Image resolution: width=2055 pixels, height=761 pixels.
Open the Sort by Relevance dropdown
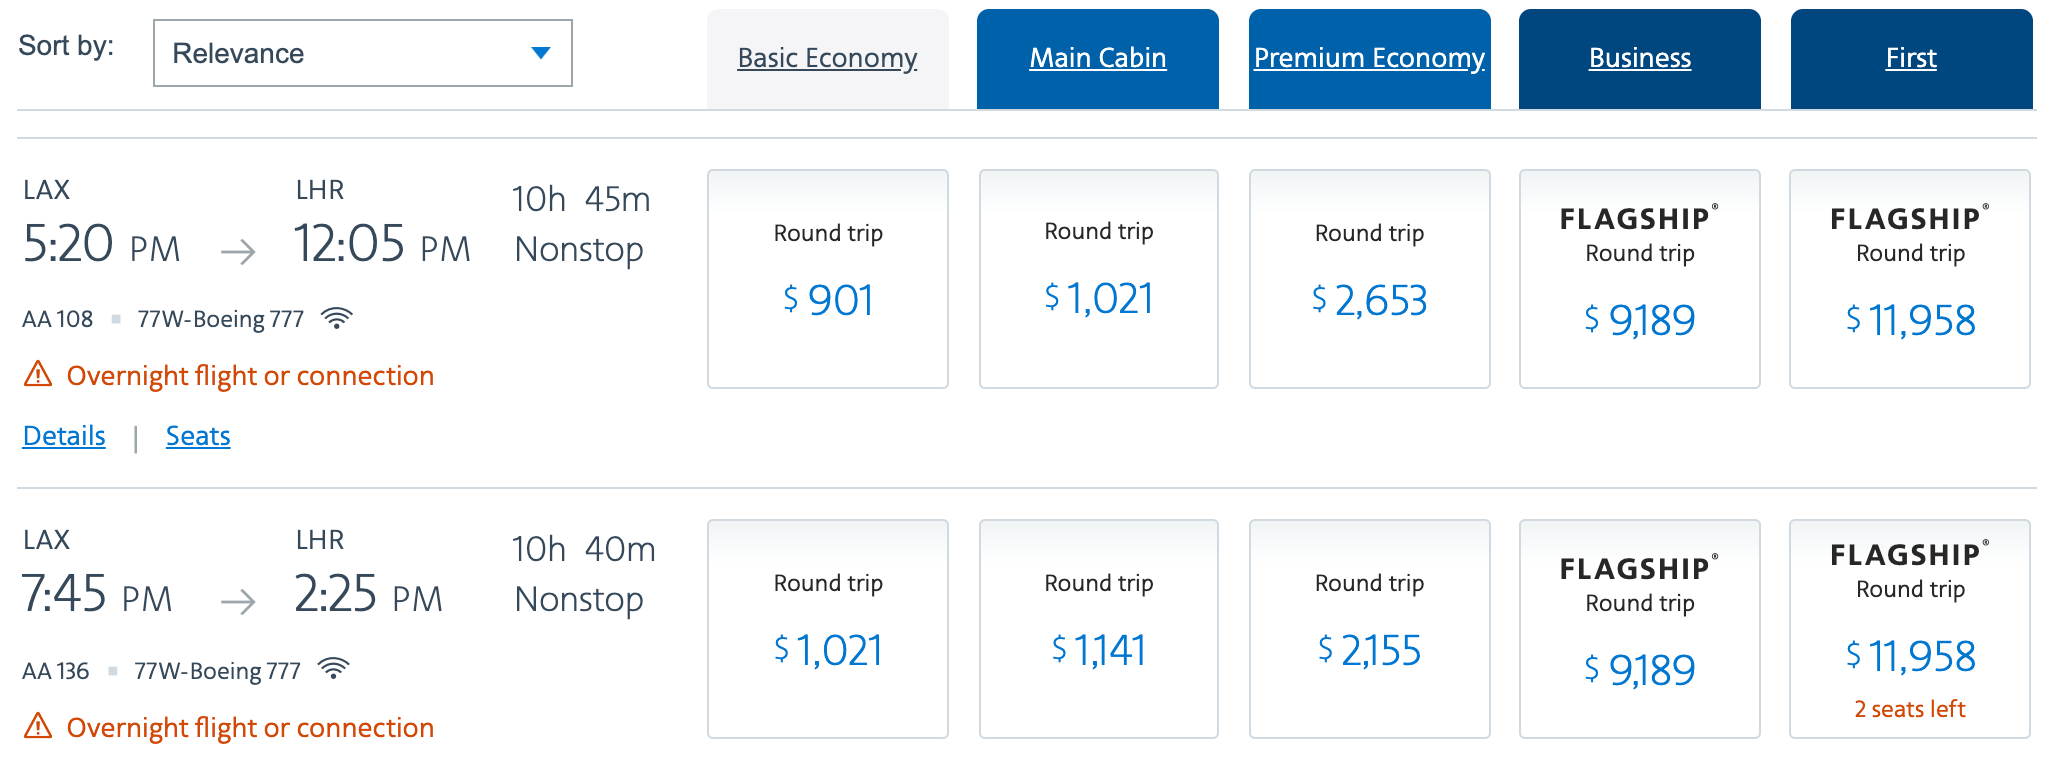coord(362,53)
